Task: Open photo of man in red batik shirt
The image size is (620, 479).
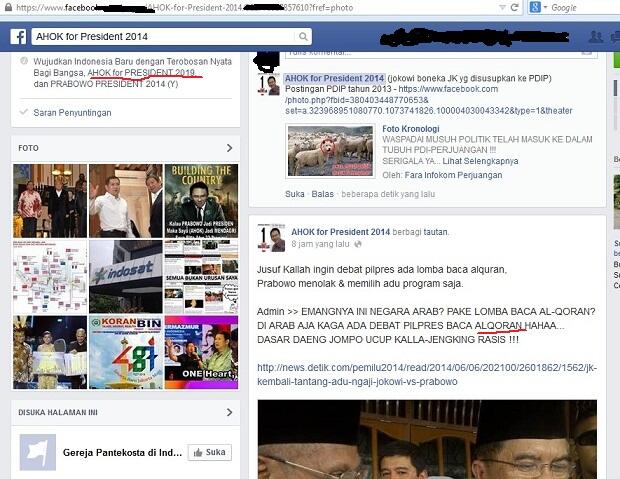Action: click(50, 201)
